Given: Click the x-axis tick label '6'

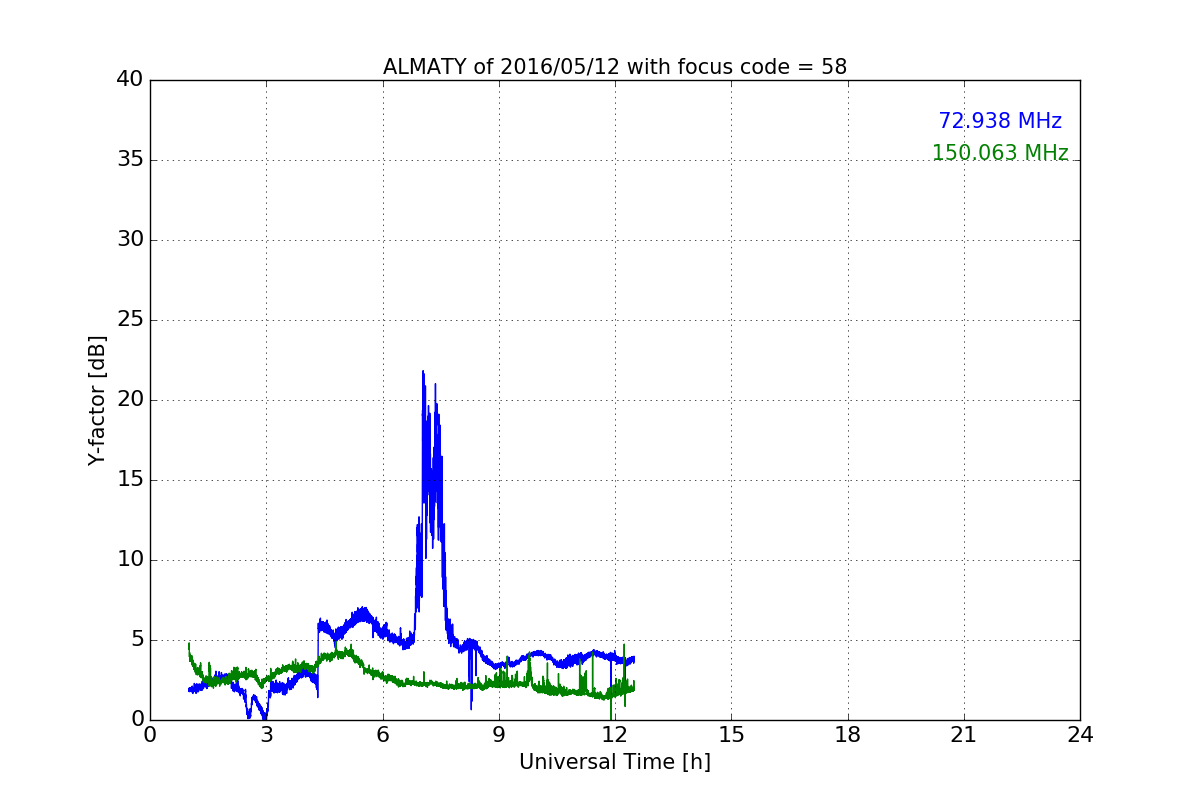Looking at the screenshot, I should tap(383, 735).
